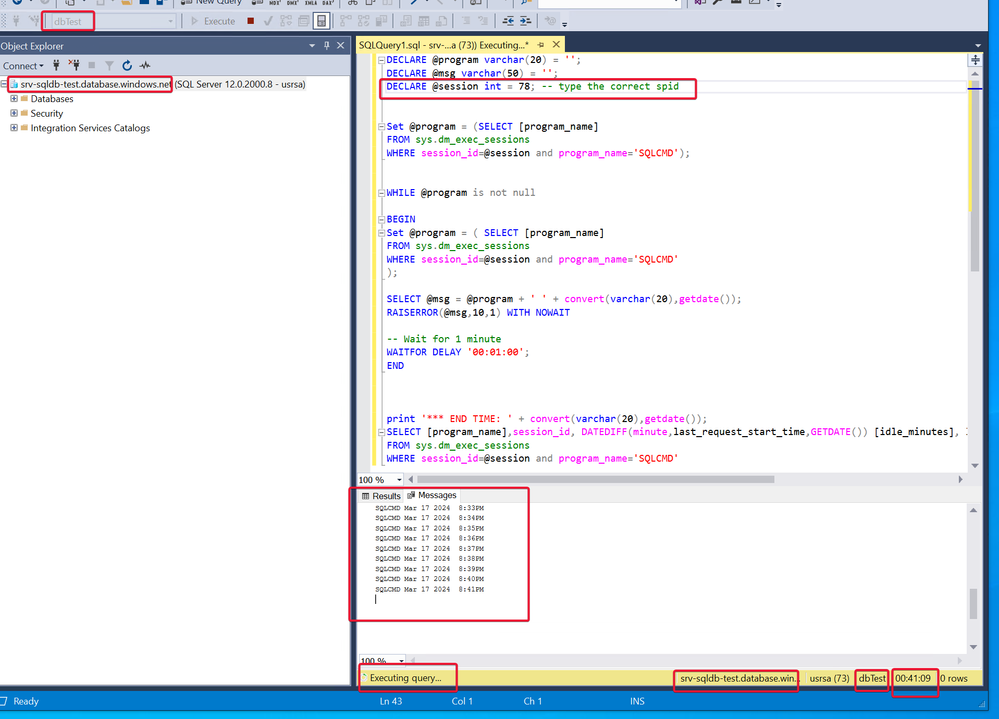The image size is (999, 719).
Task: Click the Refresh icon in Object Explorer
Action: coord(127,66)
